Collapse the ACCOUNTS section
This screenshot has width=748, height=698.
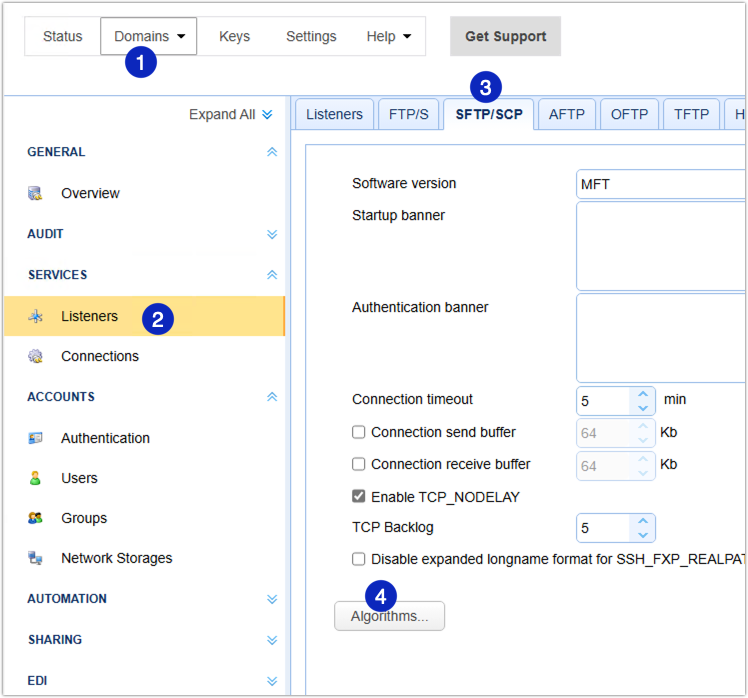coord(272,397)
